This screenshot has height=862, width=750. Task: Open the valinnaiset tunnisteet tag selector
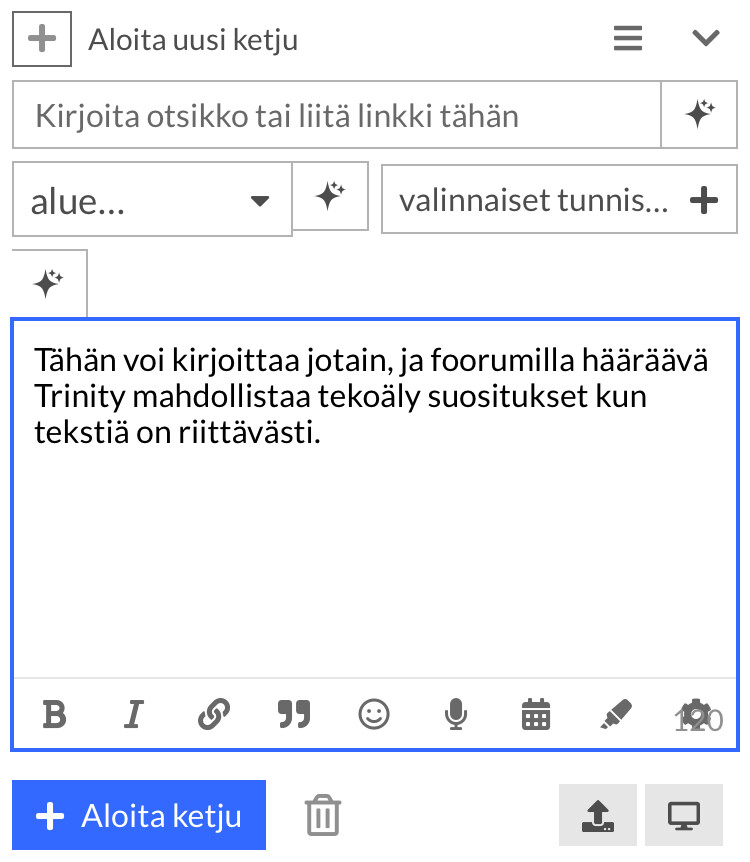(x=558, y=200)
